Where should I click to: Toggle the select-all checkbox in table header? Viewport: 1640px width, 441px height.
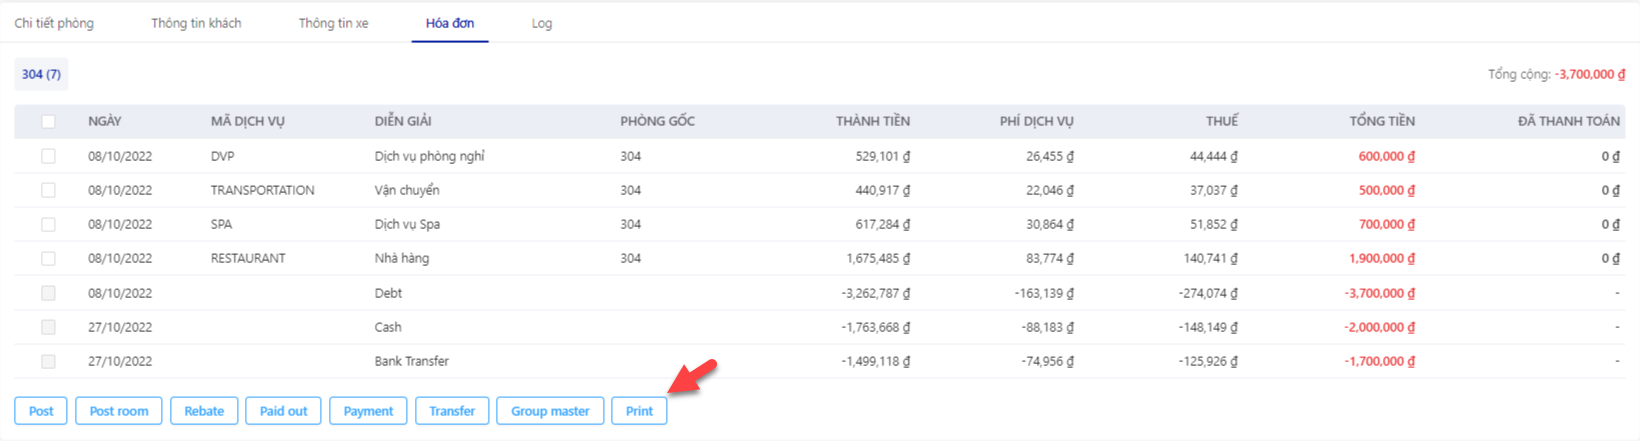(x=48, y=121)
